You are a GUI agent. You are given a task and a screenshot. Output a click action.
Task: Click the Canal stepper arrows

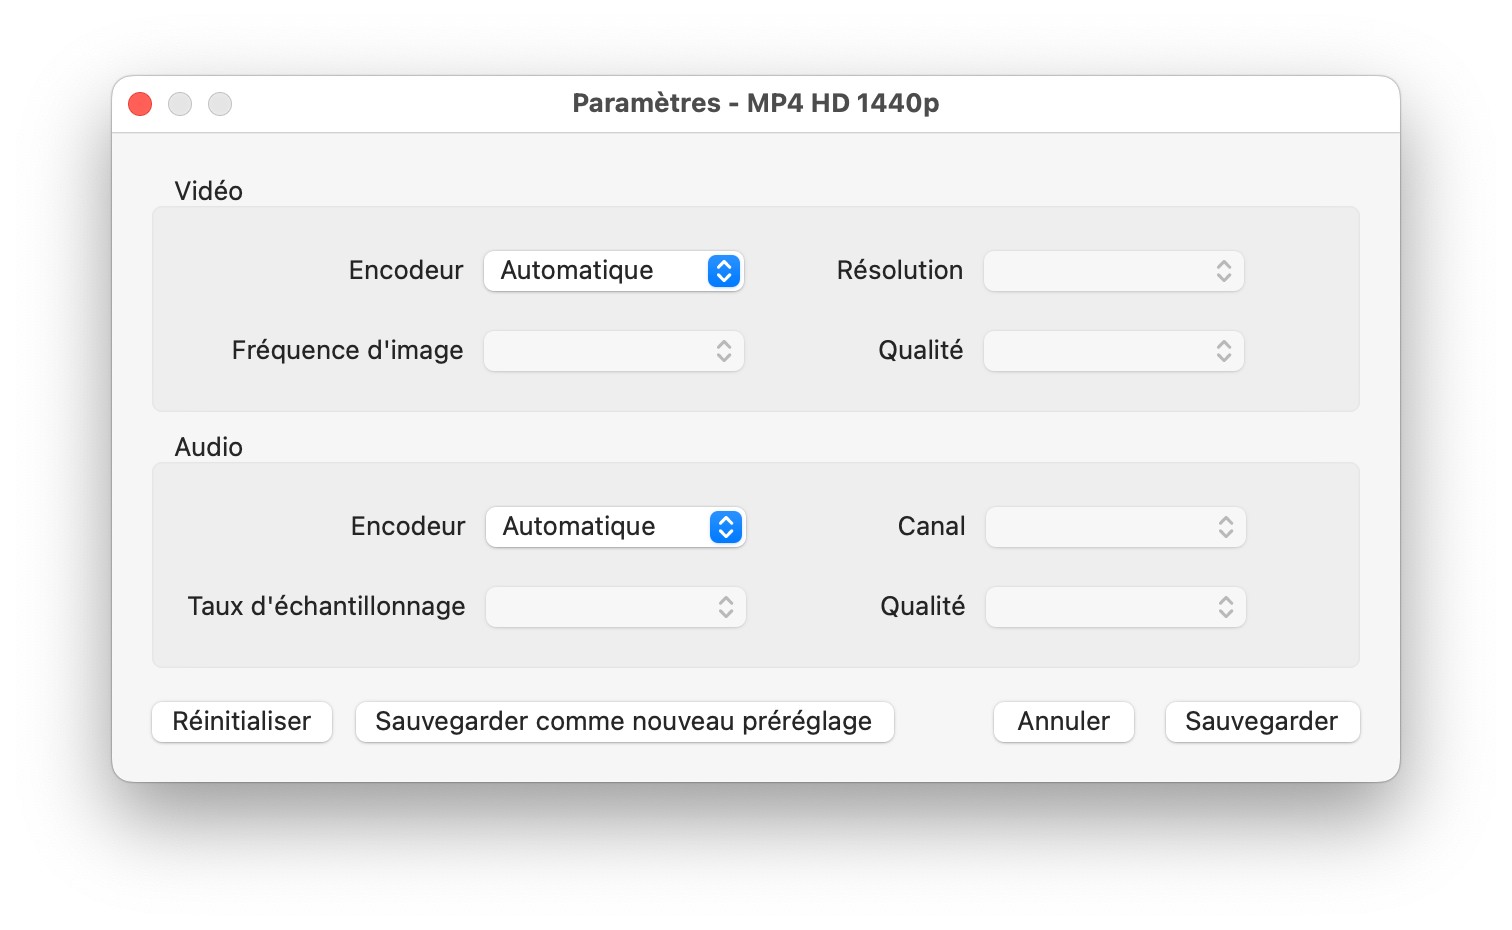(1226, 527)
